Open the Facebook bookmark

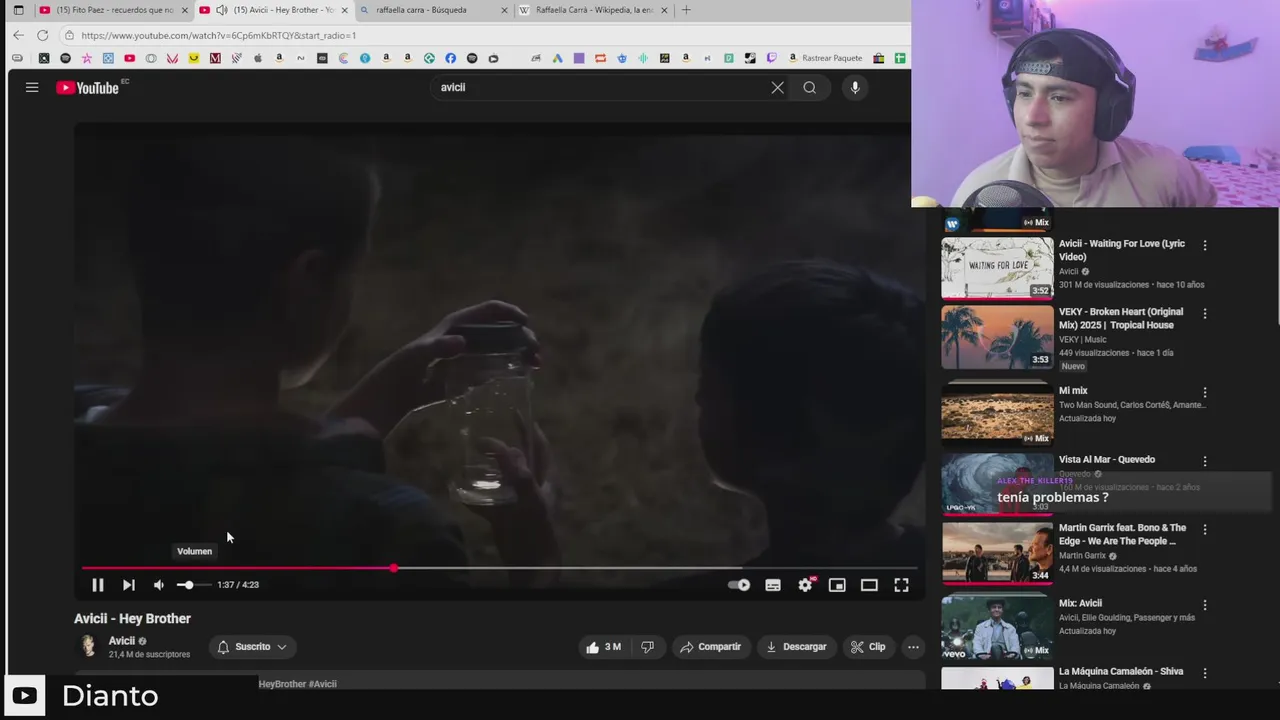point(450,58)
